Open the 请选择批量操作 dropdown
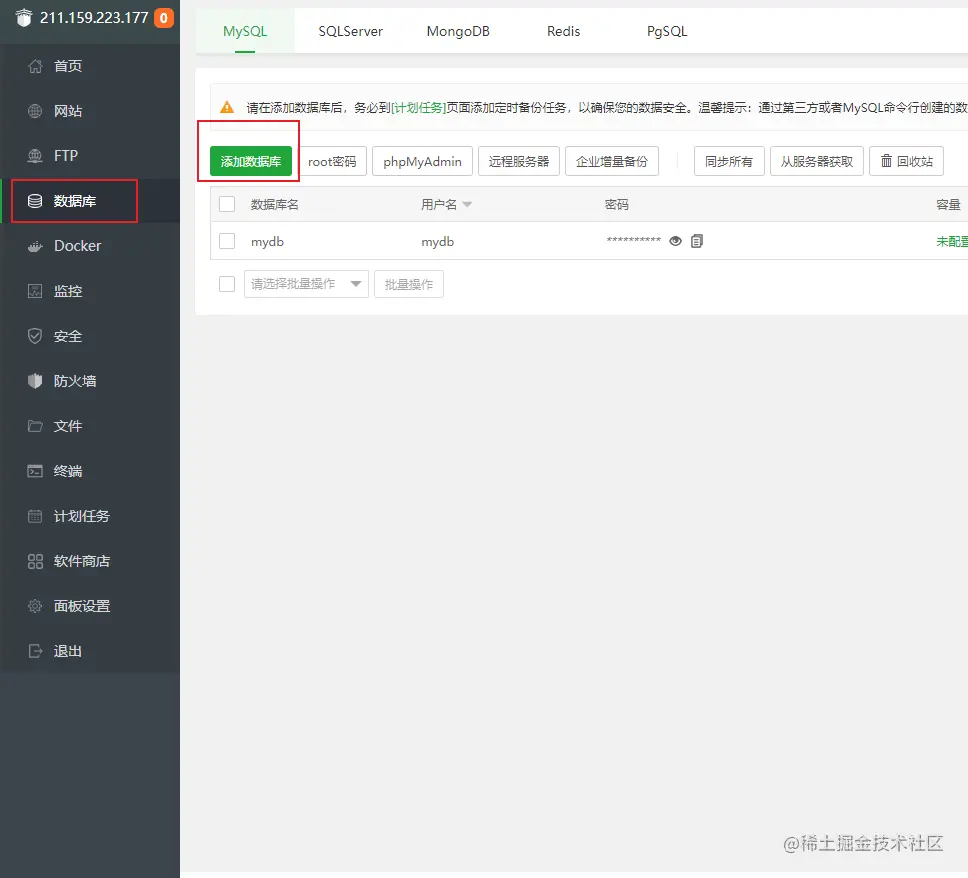 point(306,284)
